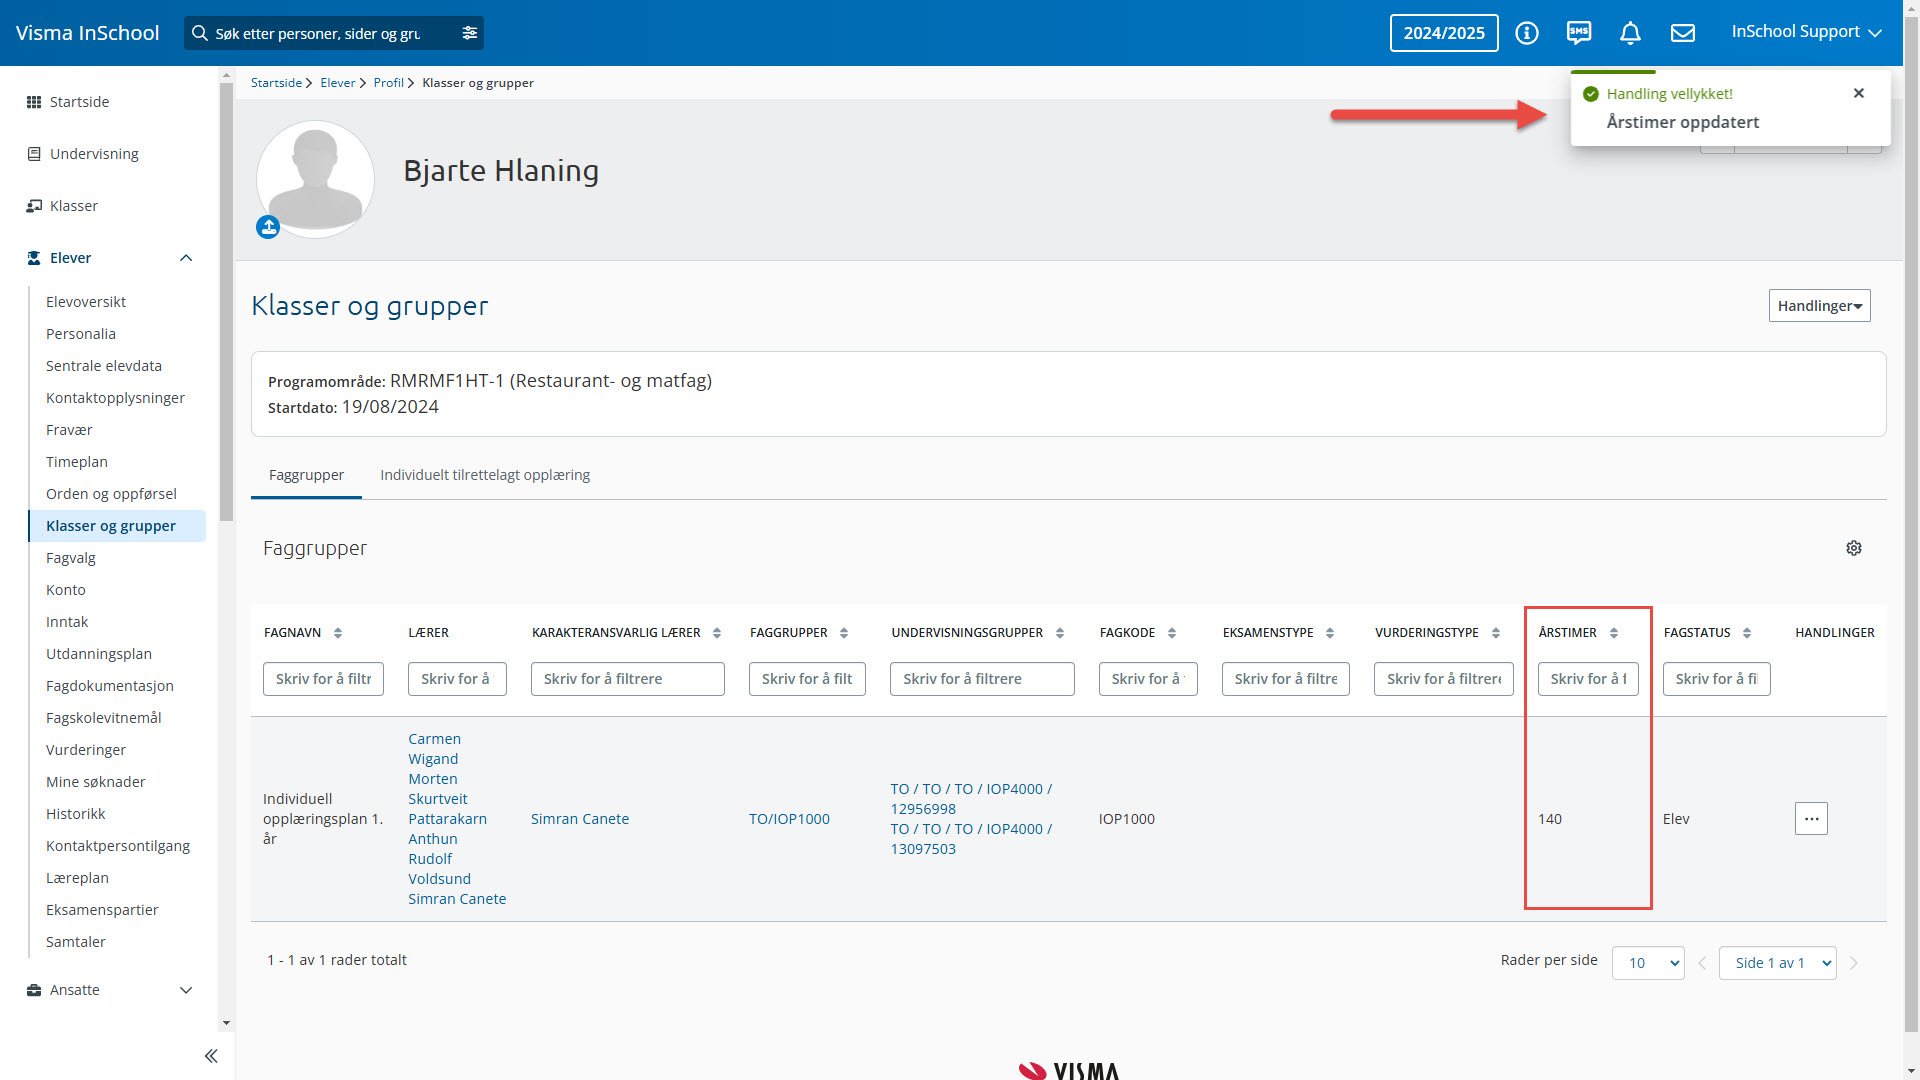The image size is (1920, 1080).
Task: Click the Årstimer filter input field
Action: click(x=1588, y=679)
